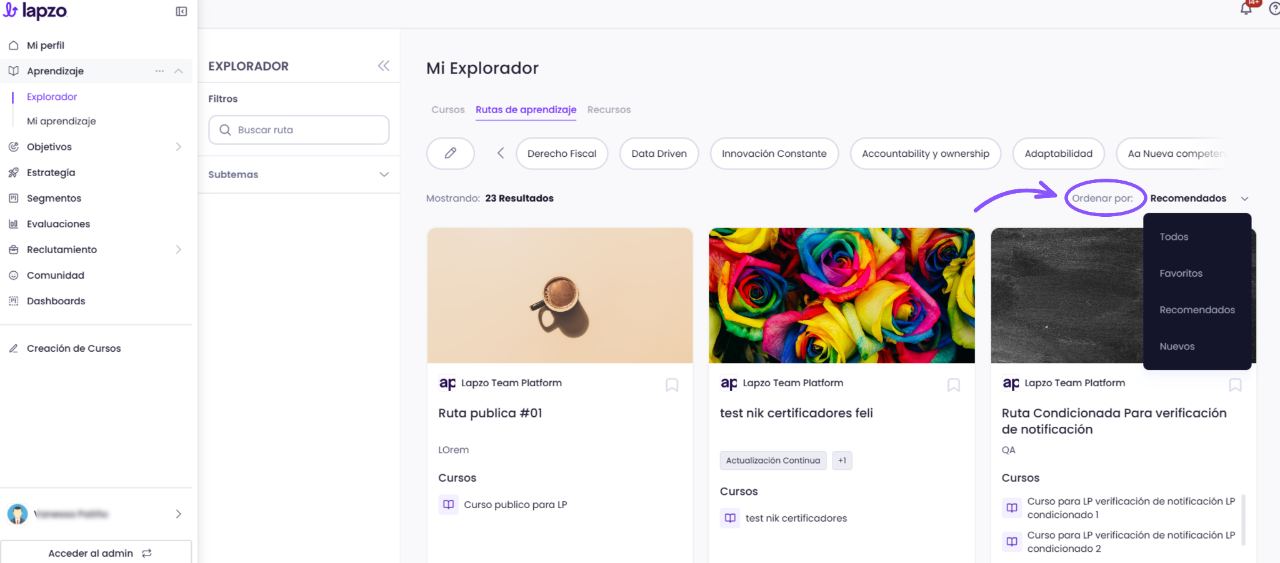Click the search magnifier in Buscar ruta
The height and width of the screenshot is (563, 1280).
[225, 130]
